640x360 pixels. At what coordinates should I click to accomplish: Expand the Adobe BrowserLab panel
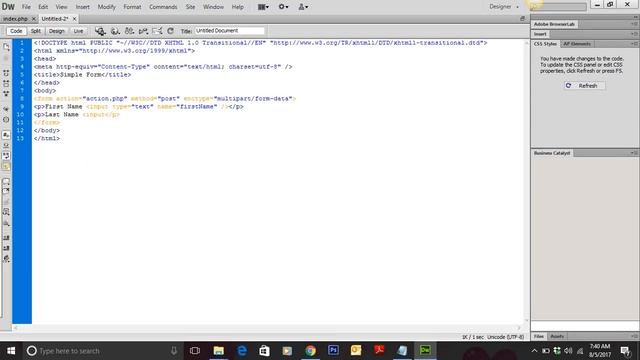[554, 24]
